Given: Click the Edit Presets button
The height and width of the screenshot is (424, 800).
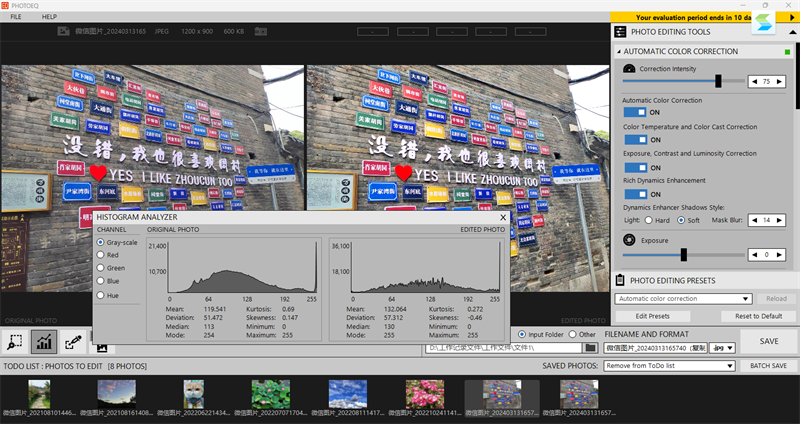Looking at the screenshot, I should click(653, 316).
